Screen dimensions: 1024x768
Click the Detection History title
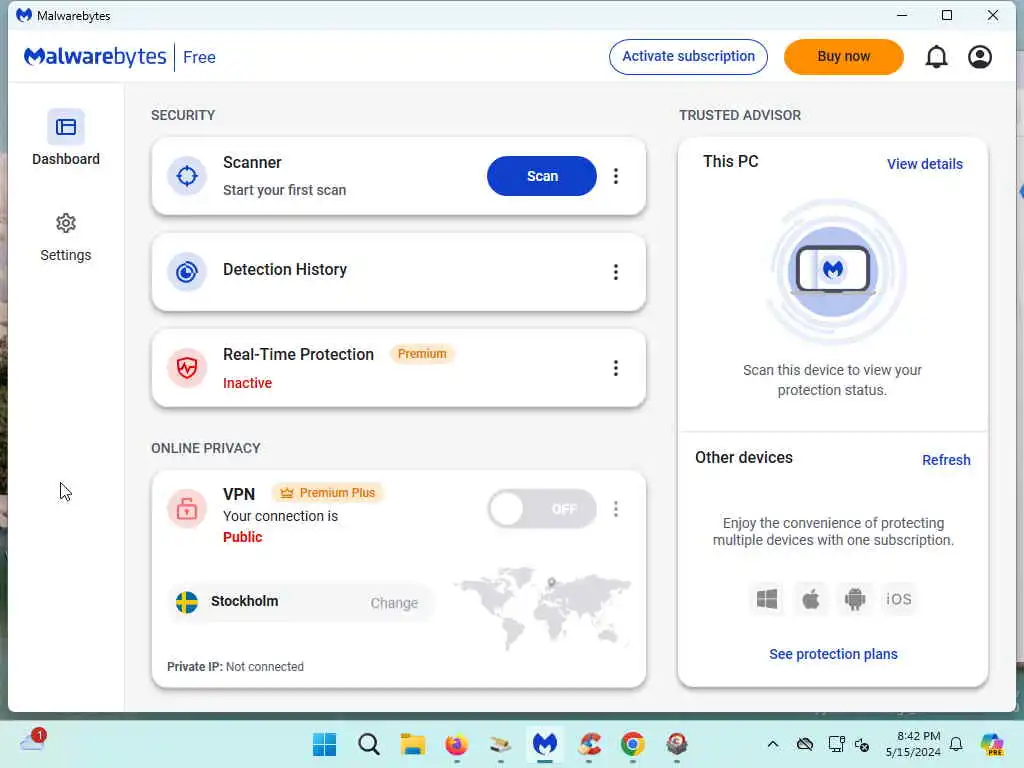285,269
